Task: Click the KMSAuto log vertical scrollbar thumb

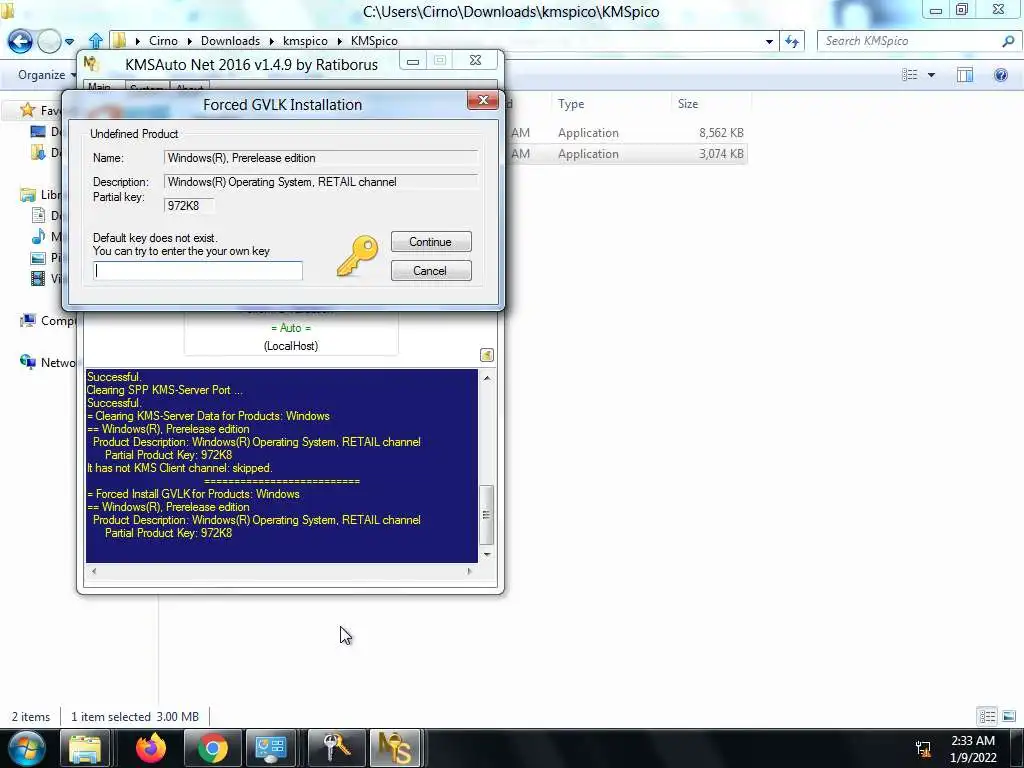Action: [487, 515]
